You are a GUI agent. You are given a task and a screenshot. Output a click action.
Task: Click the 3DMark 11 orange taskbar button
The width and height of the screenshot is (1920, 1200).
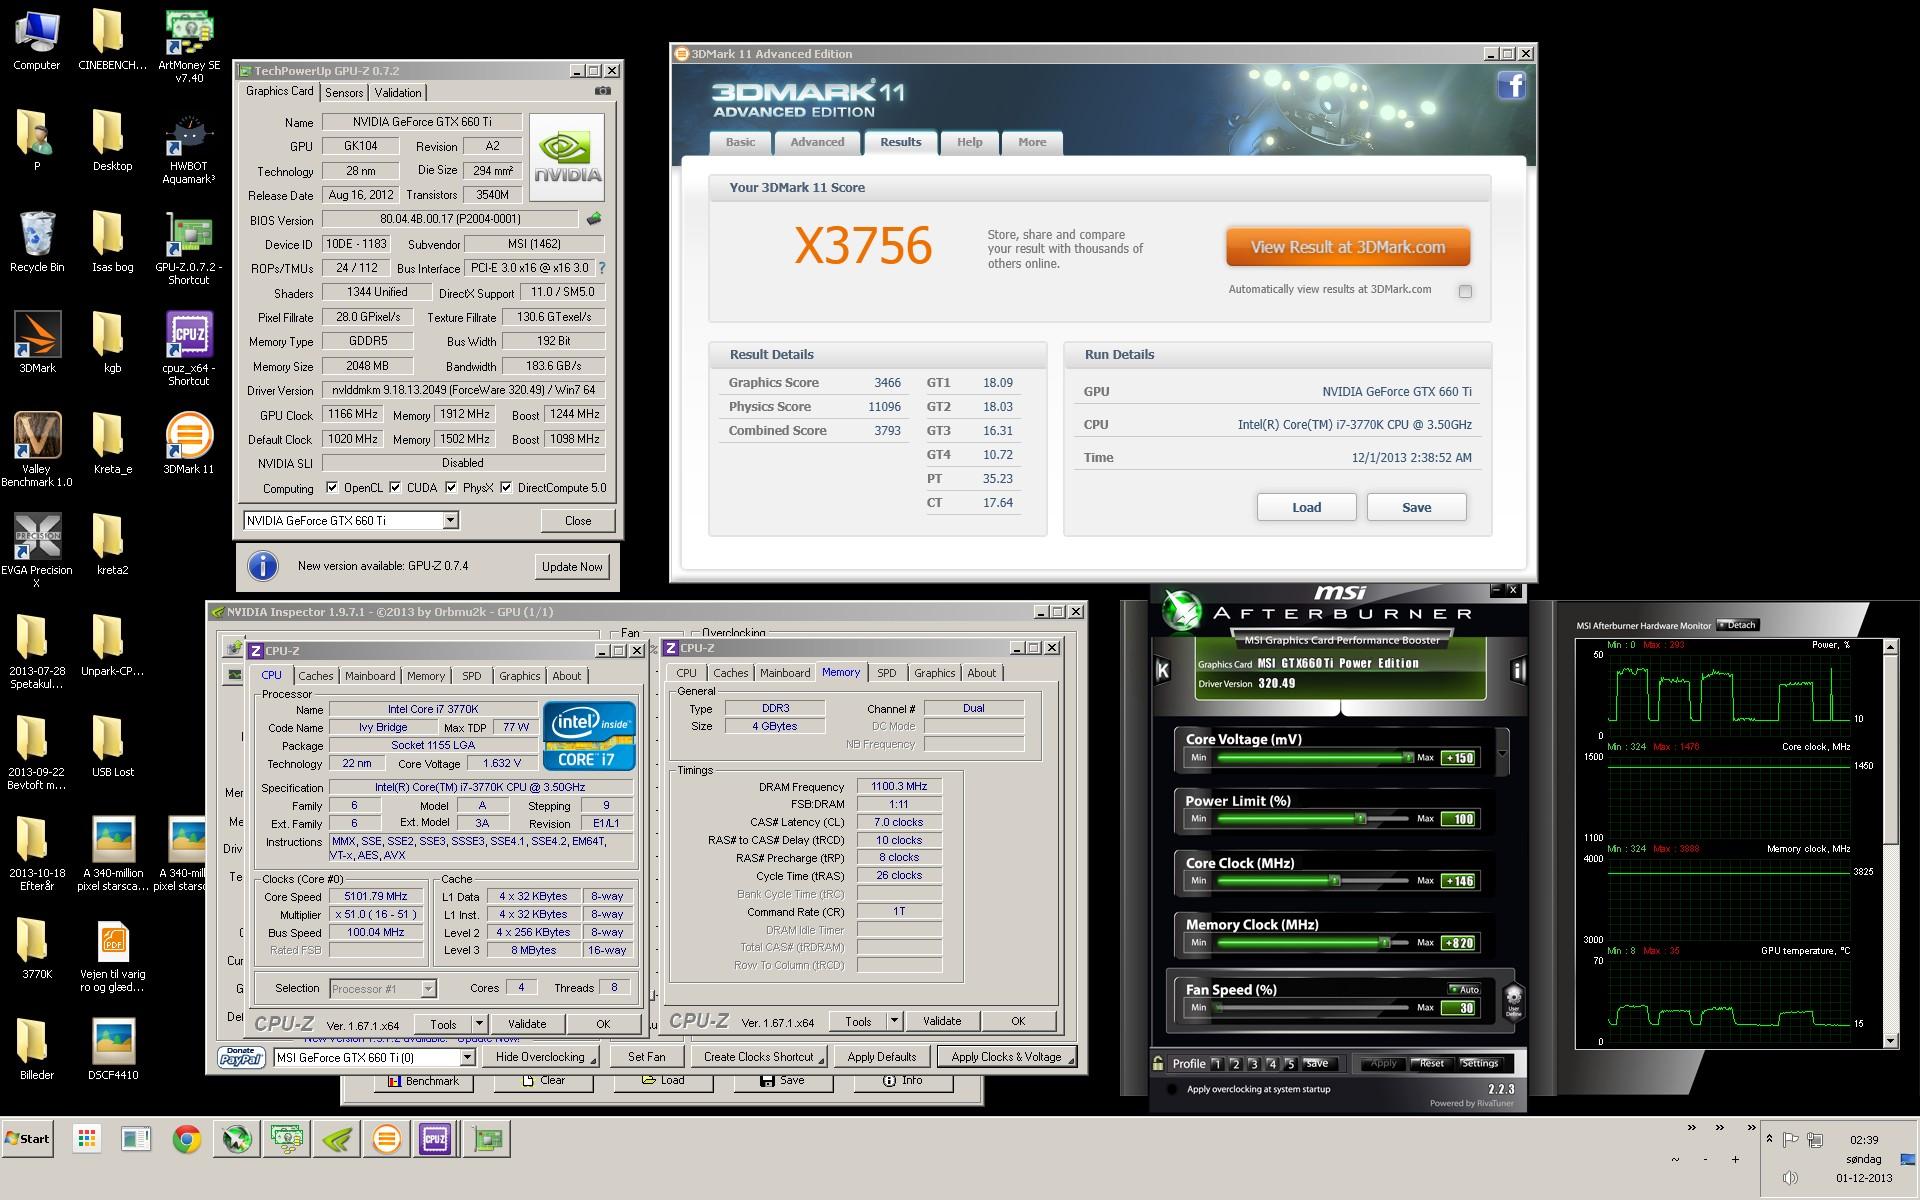point(386,1139)
